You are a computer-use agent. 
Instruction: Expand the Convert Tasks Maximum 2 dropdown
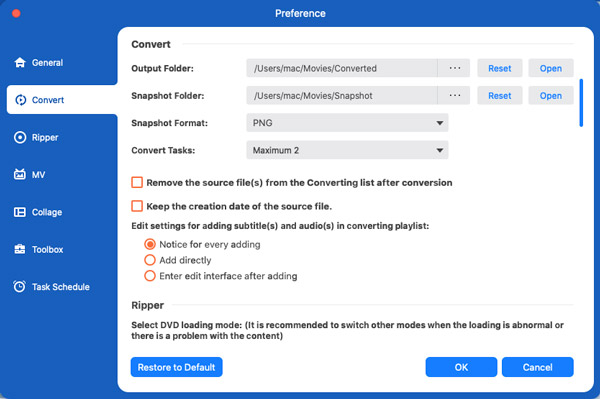[347, 150]
